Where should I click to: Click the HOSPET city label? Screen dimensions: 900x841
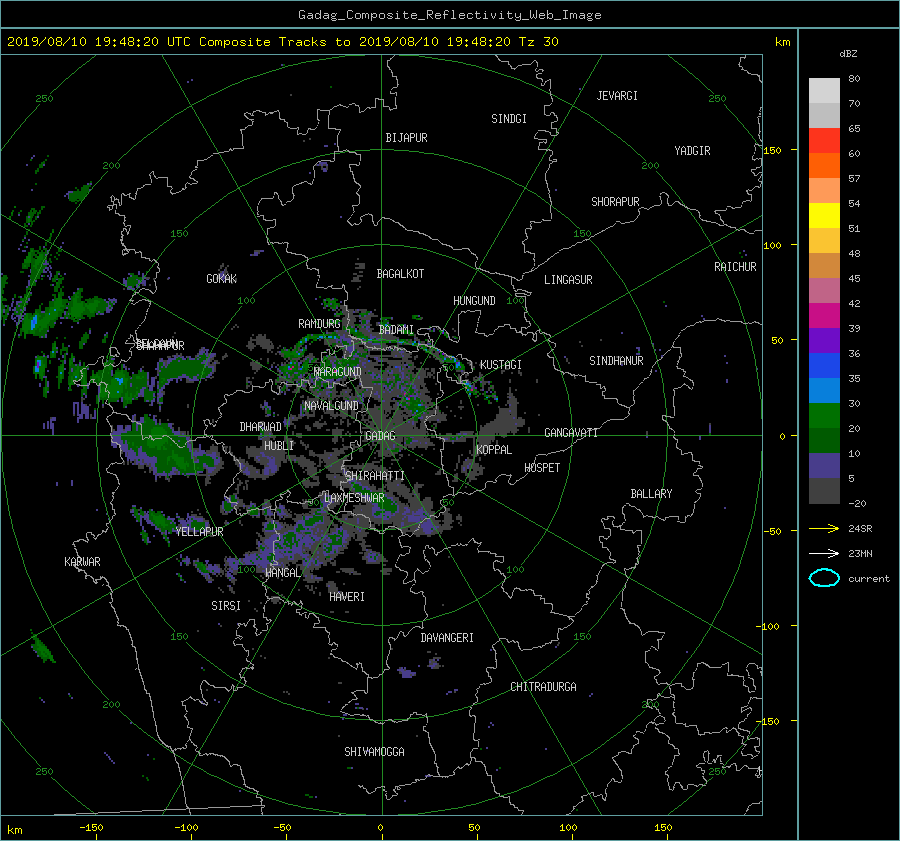(542, 468)
